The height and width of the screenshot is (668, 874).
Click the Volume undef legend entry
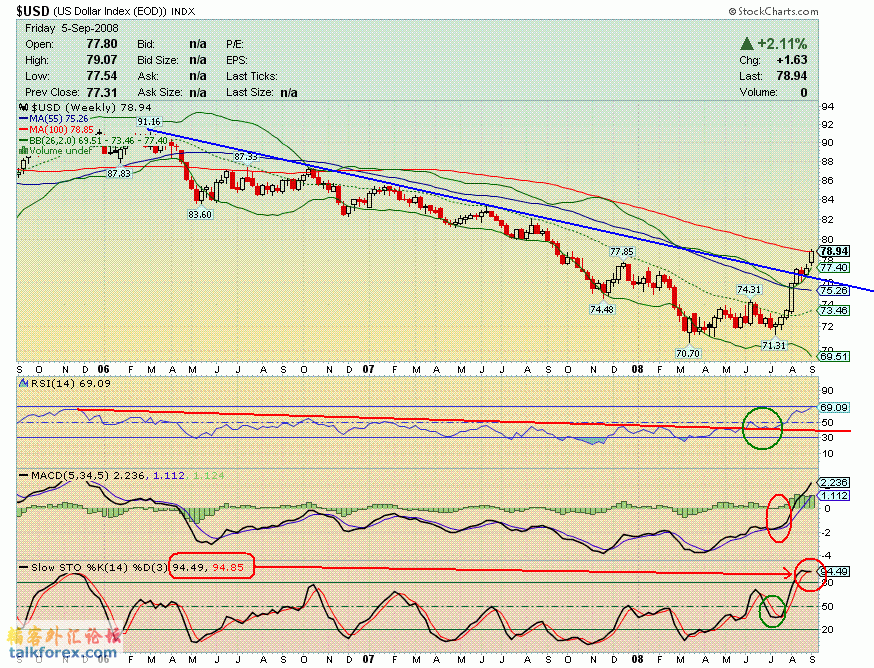pos(56,151)
